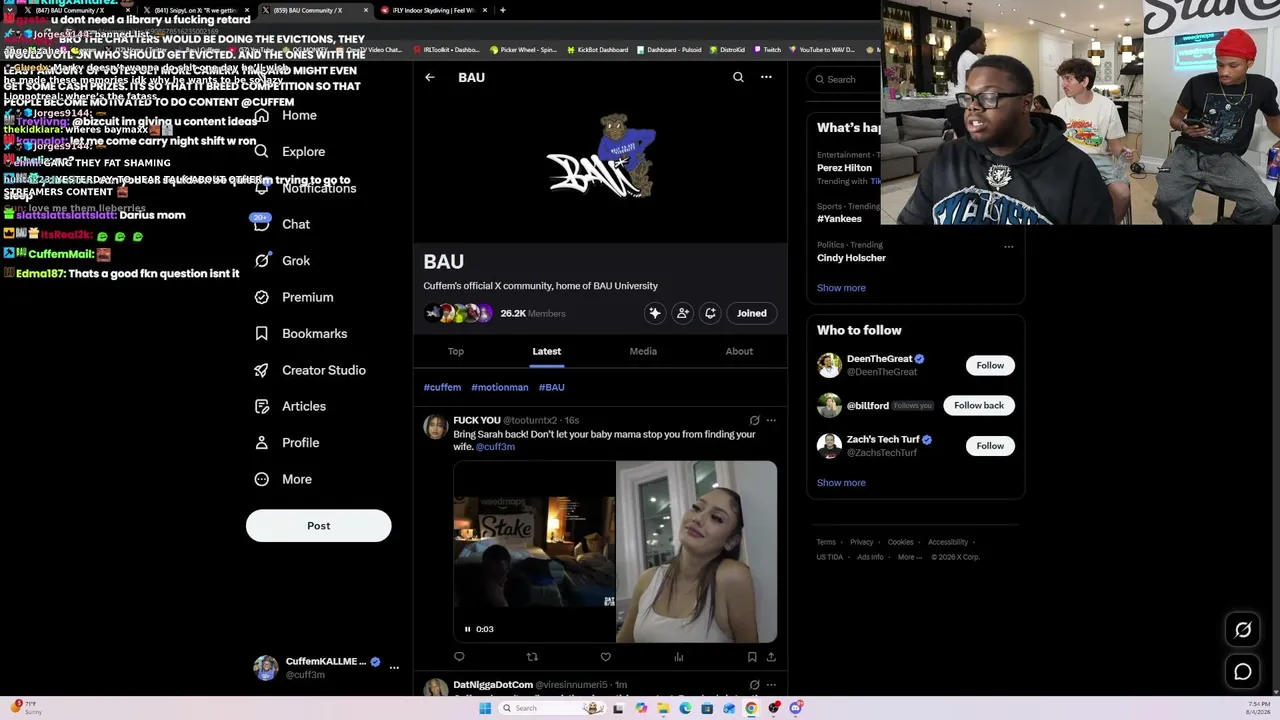Open the @cuff3m mention in the post
Screen dimensions: 1280x720
495,447
